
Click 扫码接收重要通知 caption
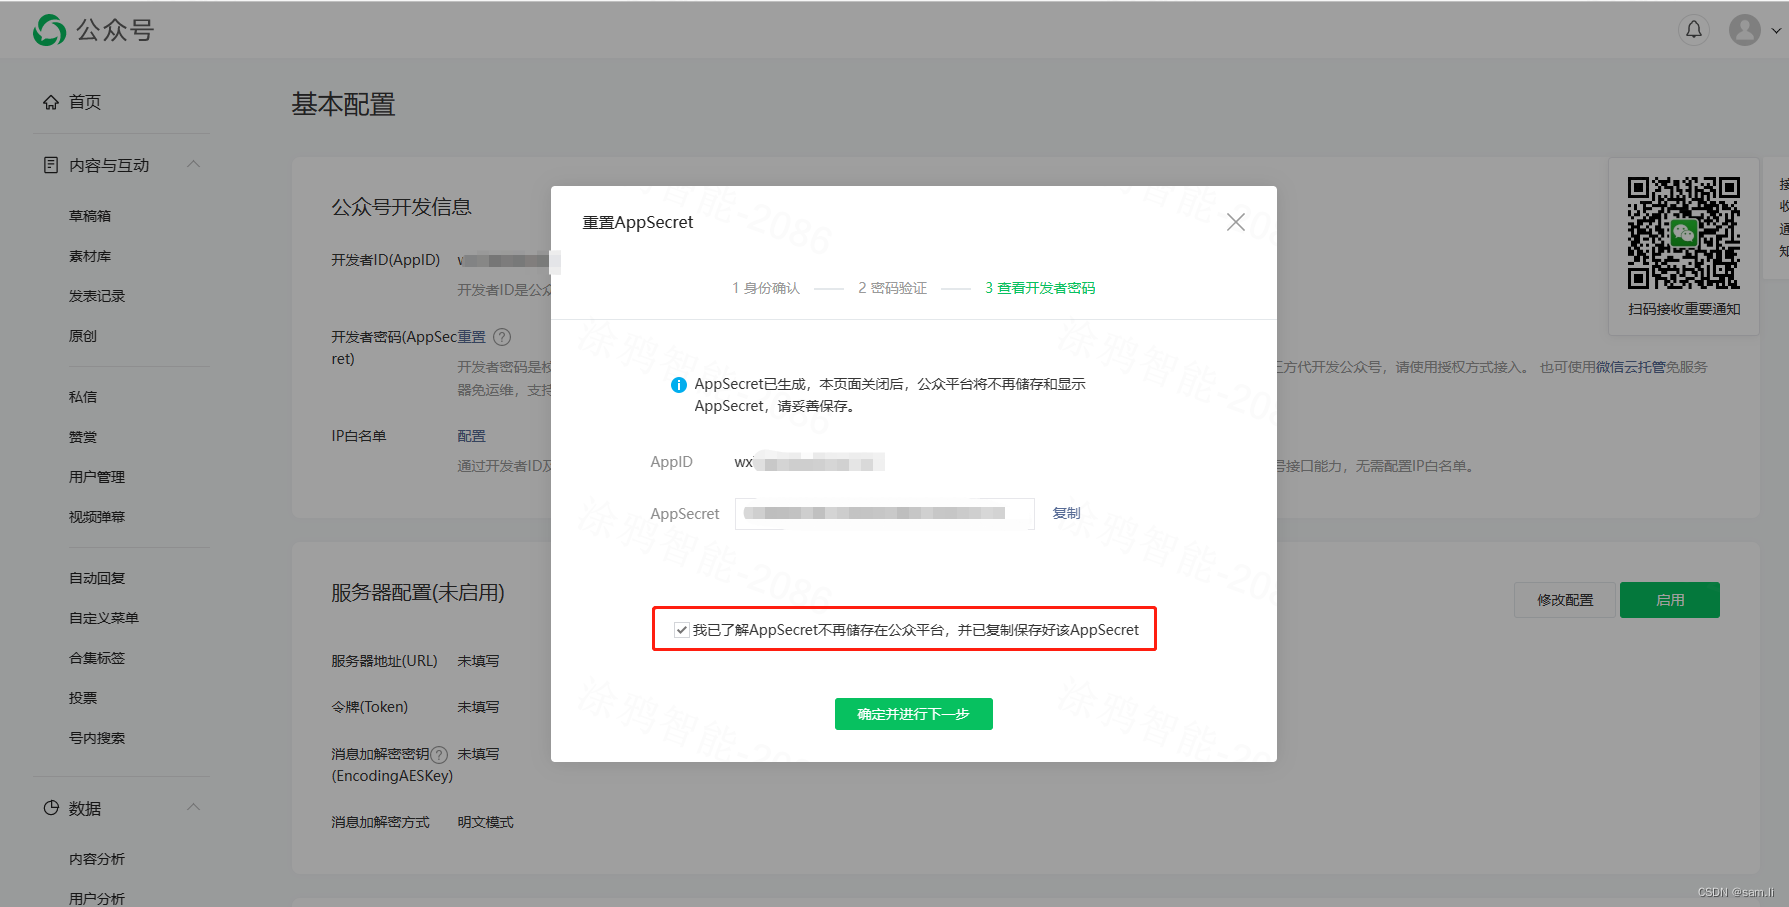1684,309
